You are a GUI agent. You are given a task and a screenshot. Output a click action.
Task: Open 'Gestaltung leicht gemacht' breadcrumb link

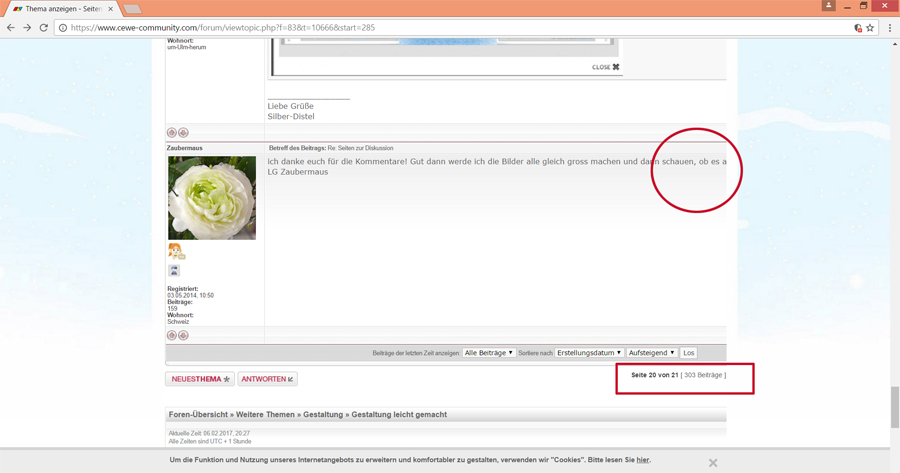pos(399,414)
